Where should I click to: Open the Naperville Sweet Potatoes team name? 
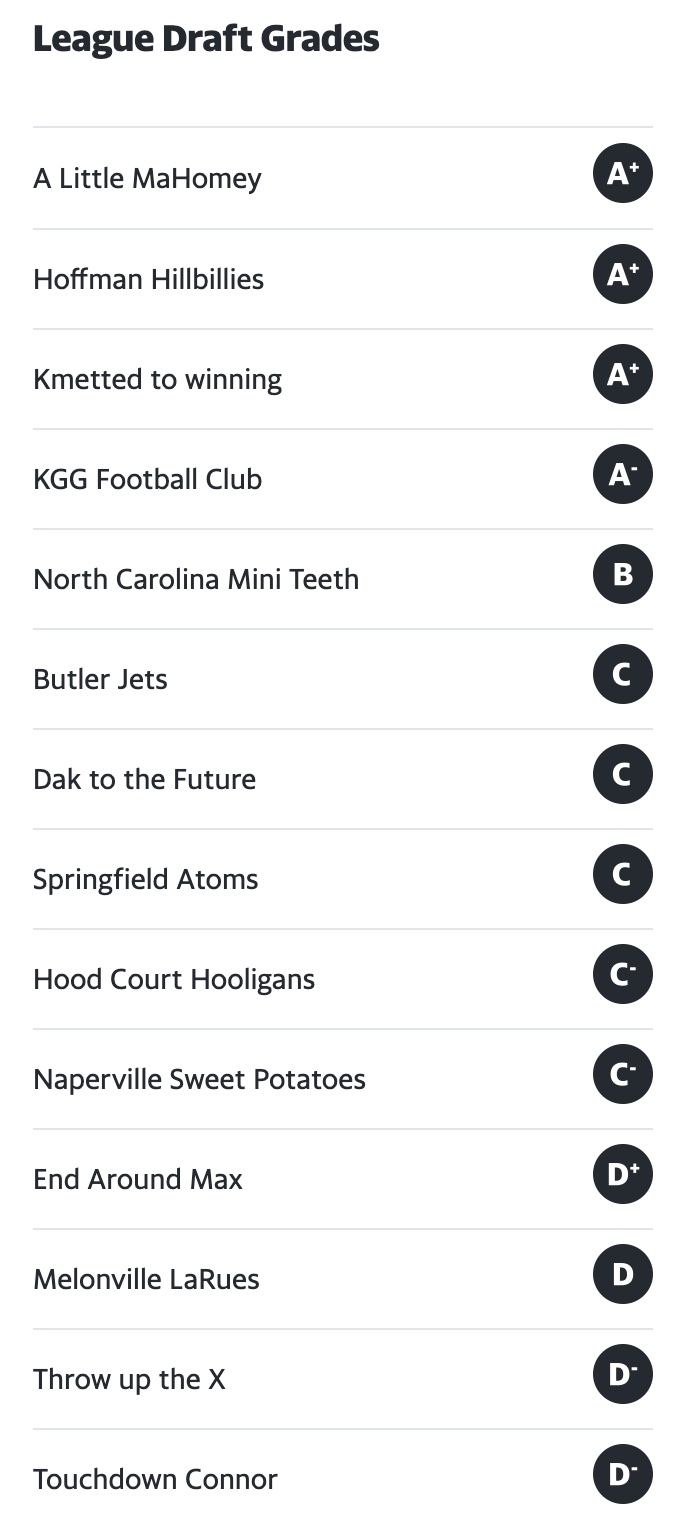(x=199, y=1079)
